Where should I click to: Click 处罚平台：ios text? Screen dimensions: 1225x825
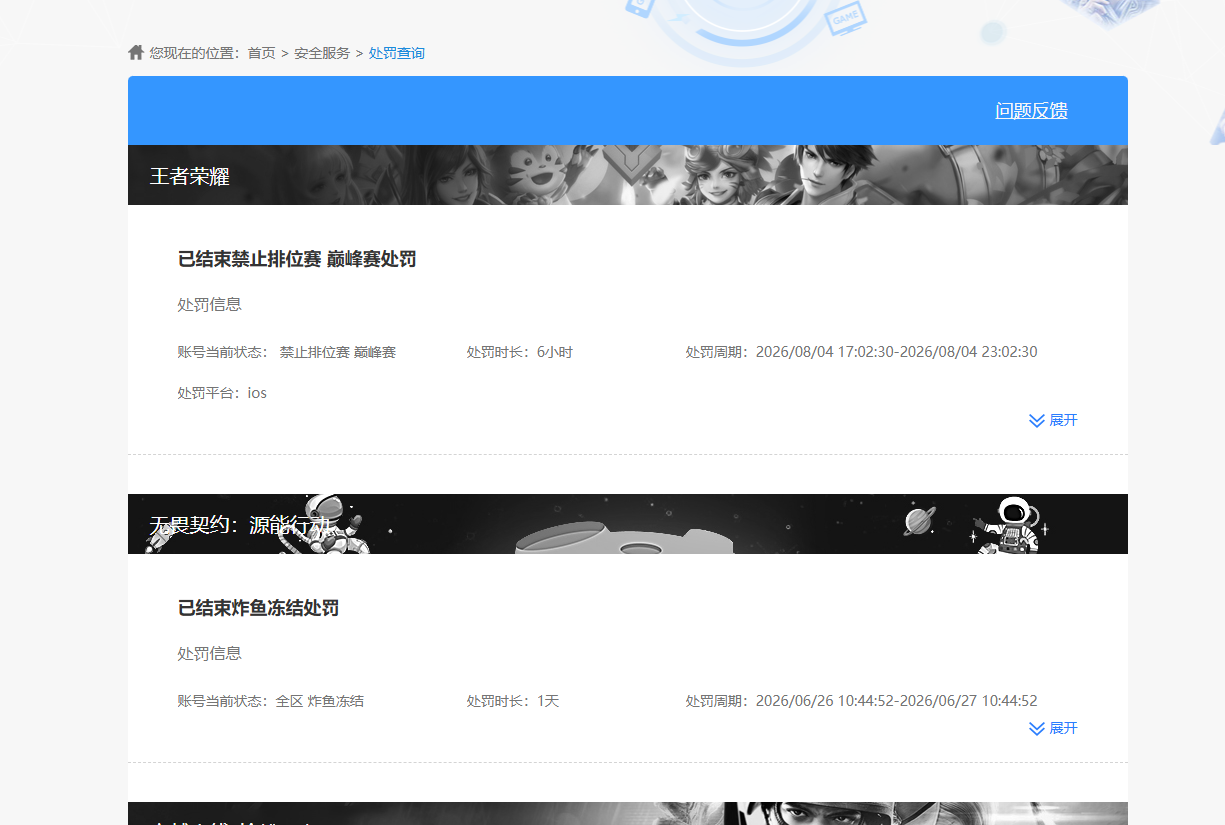222,393
